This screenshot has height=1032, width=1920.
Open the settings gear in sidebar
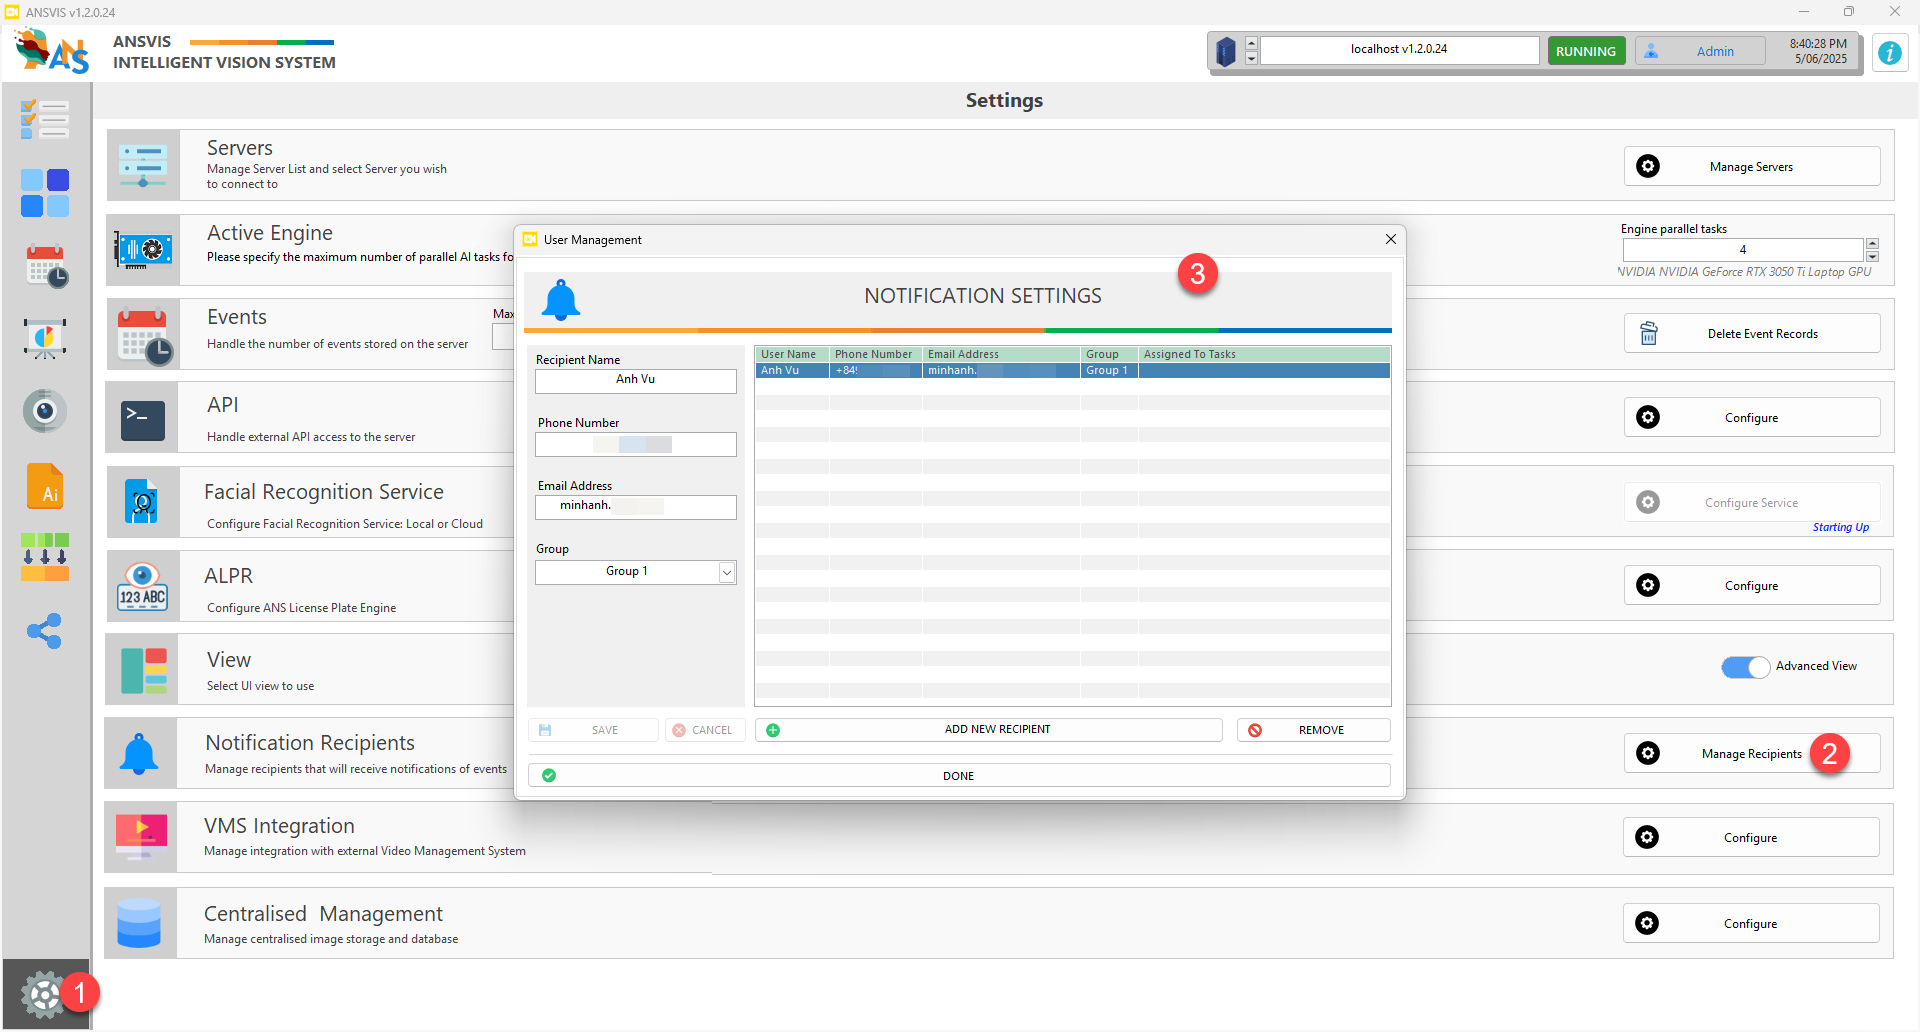pos(43,994)
